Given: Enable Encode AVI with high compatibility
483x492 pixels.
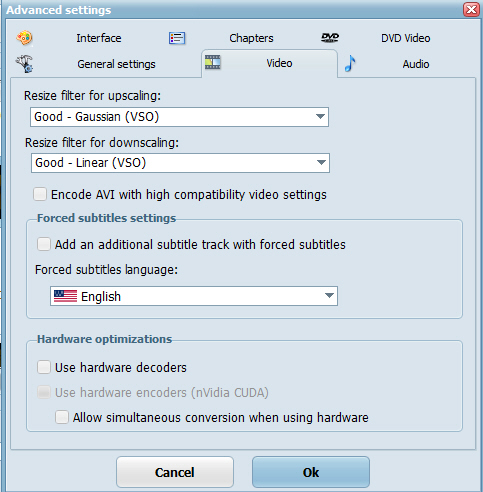Looking at the screenshot, I should coord(40,194).
